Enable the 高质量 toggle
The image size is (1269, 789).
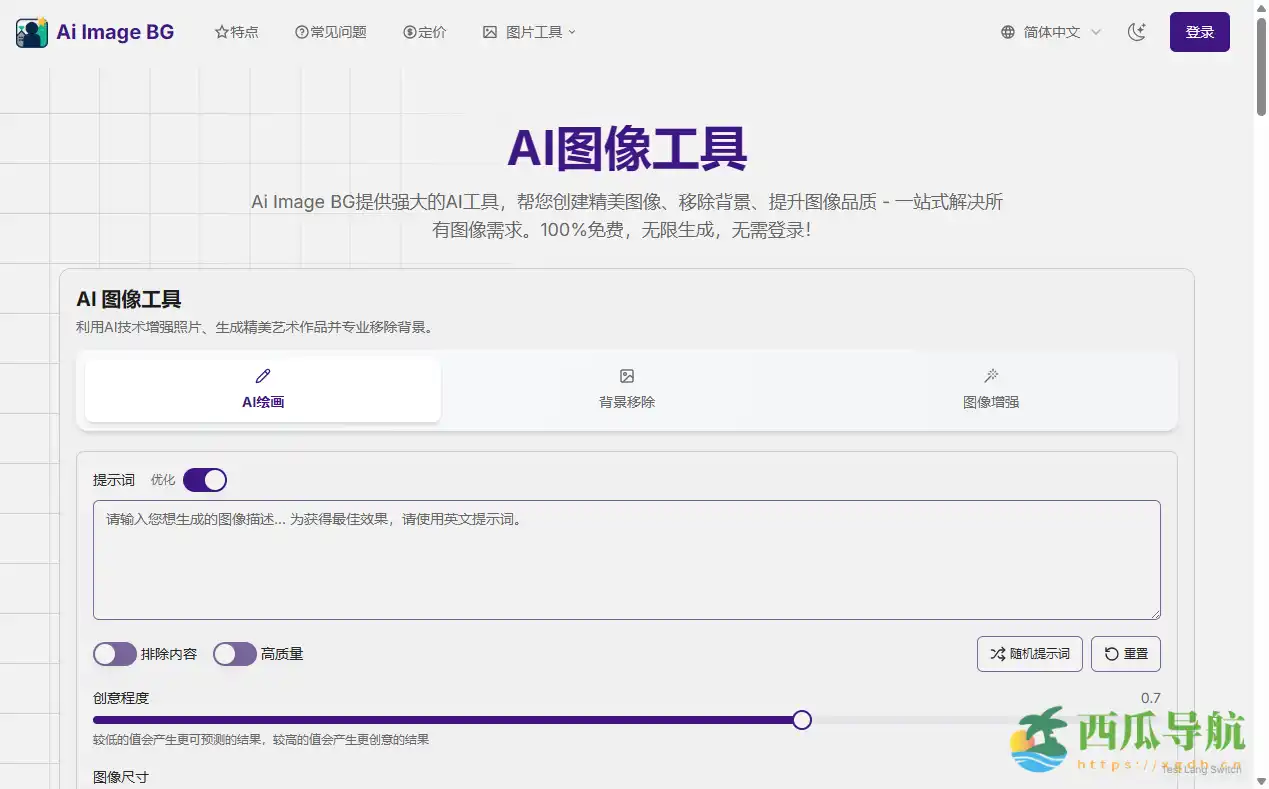coord(234,654)
